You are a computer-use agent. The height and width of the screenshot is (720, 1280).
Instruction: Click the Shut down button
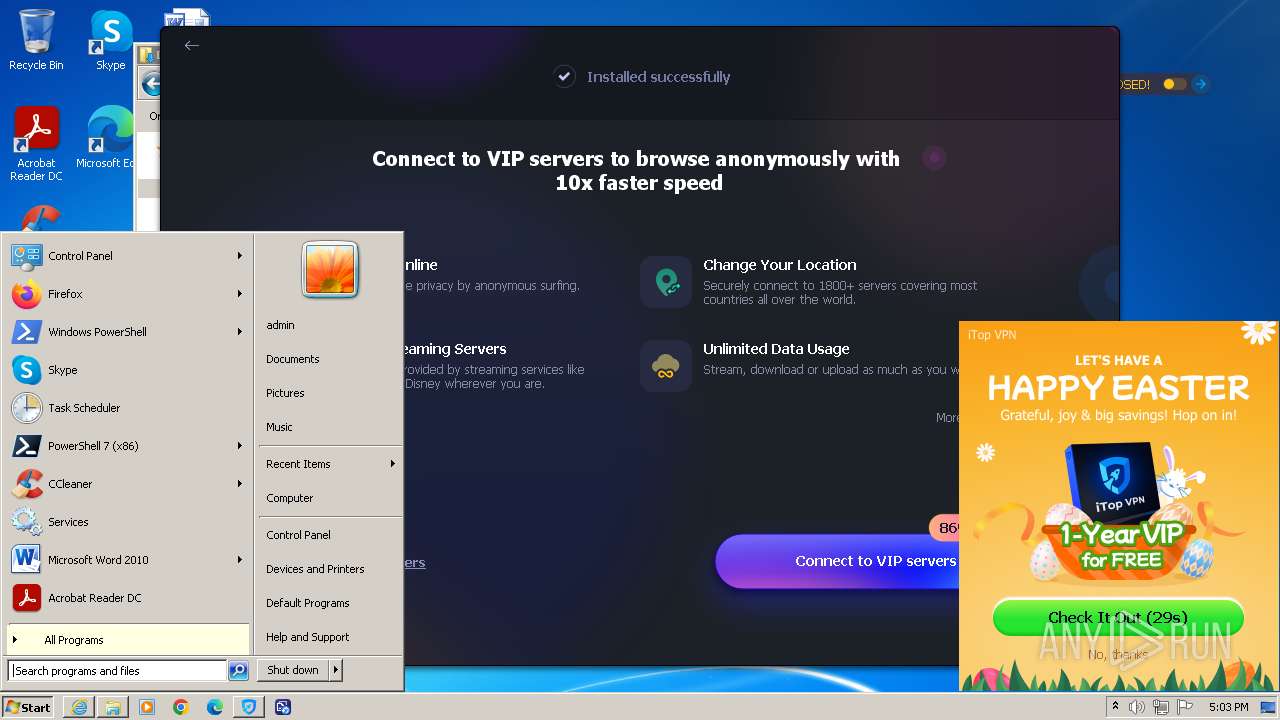pyautogui.click(x=293, y=670)
